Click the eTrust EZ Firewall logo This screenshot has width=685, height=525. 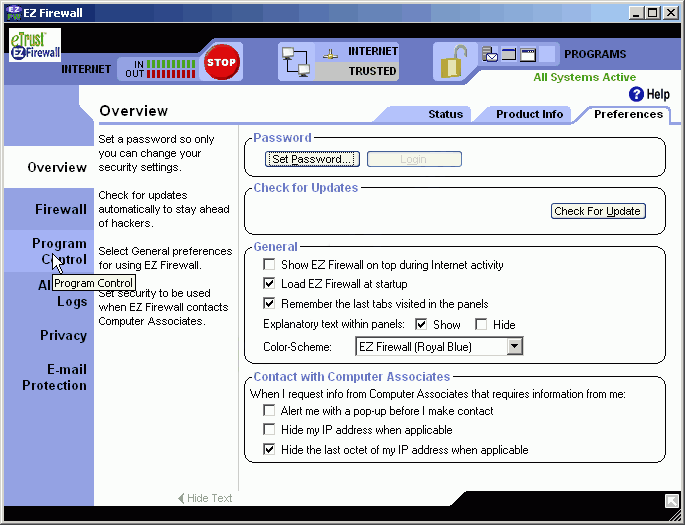[35, 46]
